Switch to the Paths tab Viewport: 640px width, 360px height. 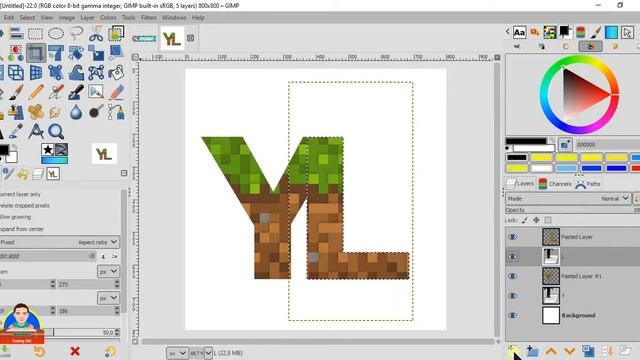[x=588, y=184]
